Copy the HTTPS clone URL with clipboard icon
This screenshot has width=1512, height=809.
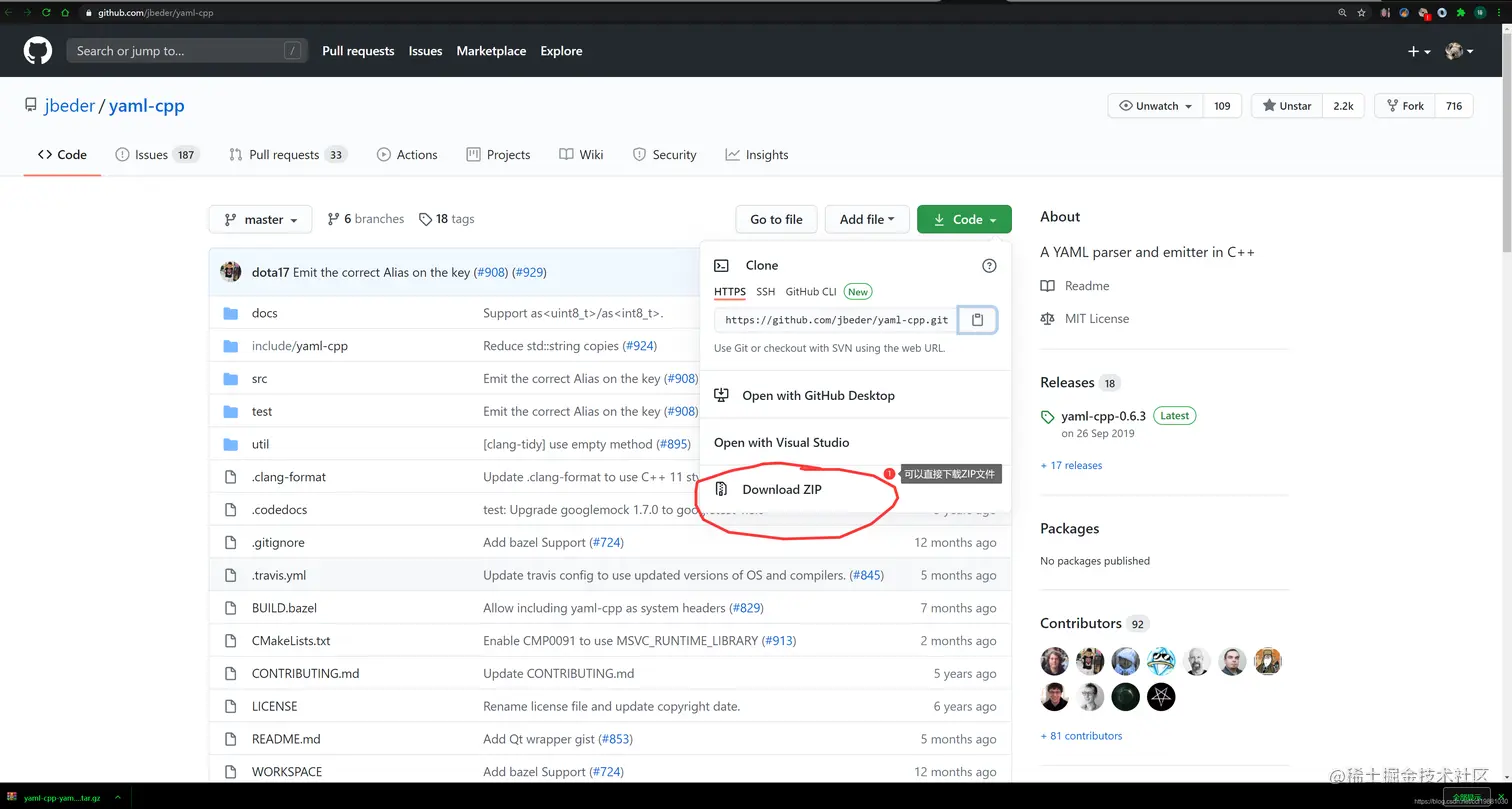[978, 320]
